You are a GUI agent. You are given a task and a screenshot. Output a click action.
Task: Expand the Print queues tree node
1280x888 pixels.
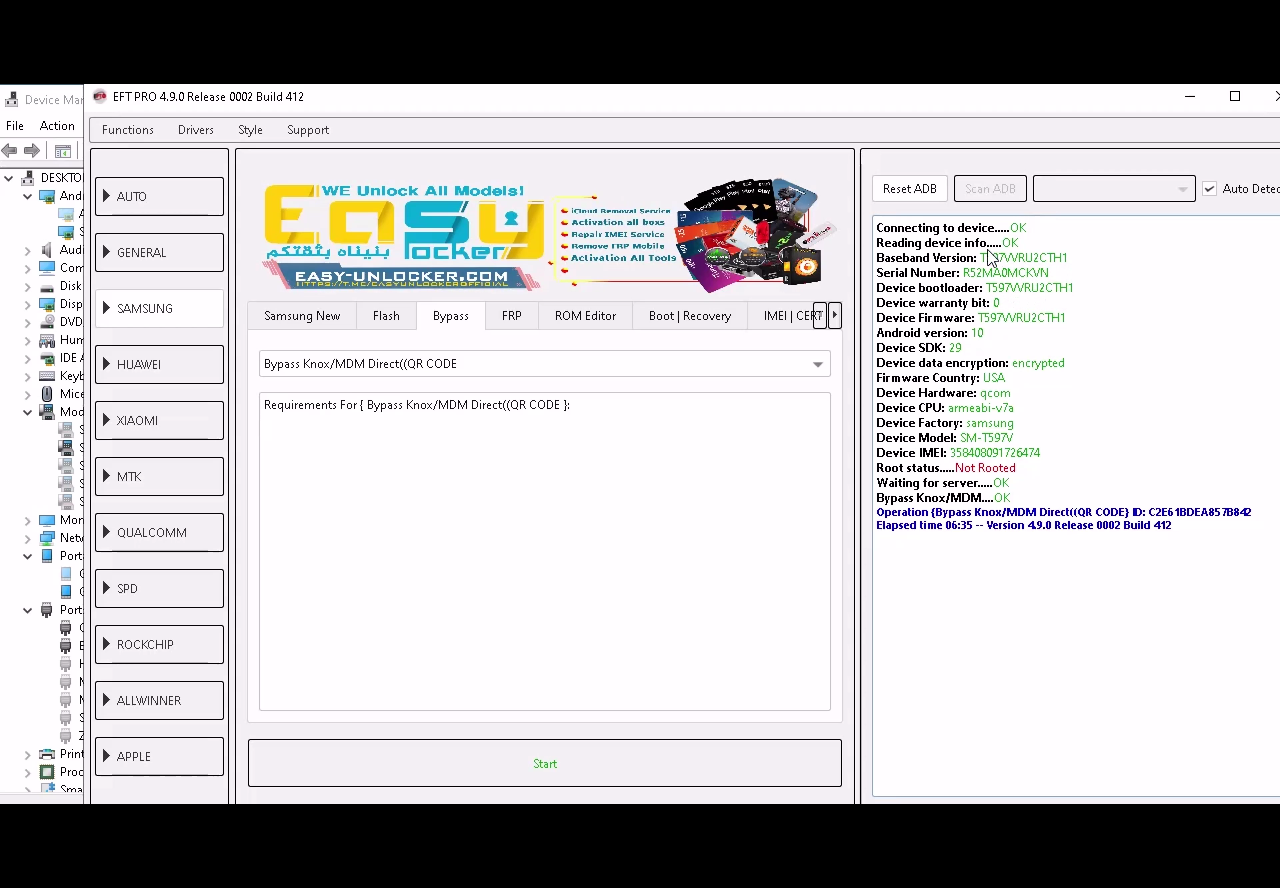point(28,754)
